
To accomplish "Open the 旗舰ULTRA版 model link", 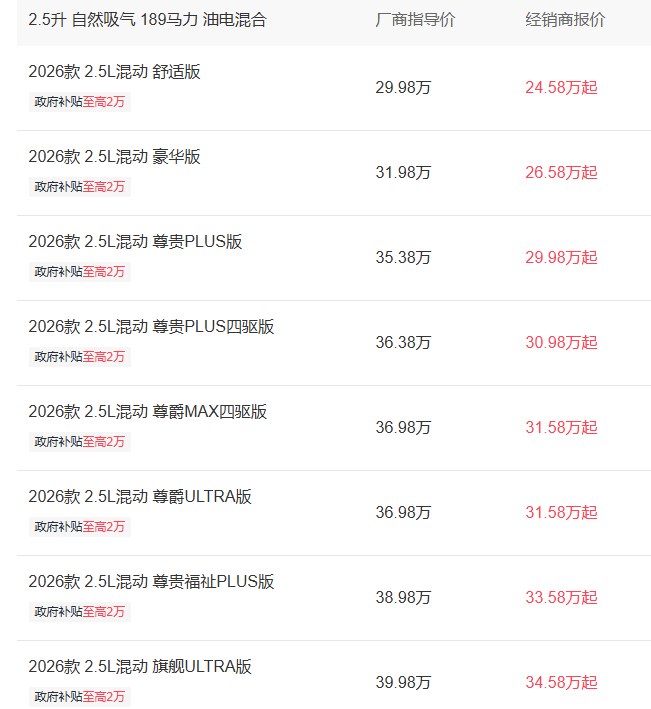I will click(140, 667).
